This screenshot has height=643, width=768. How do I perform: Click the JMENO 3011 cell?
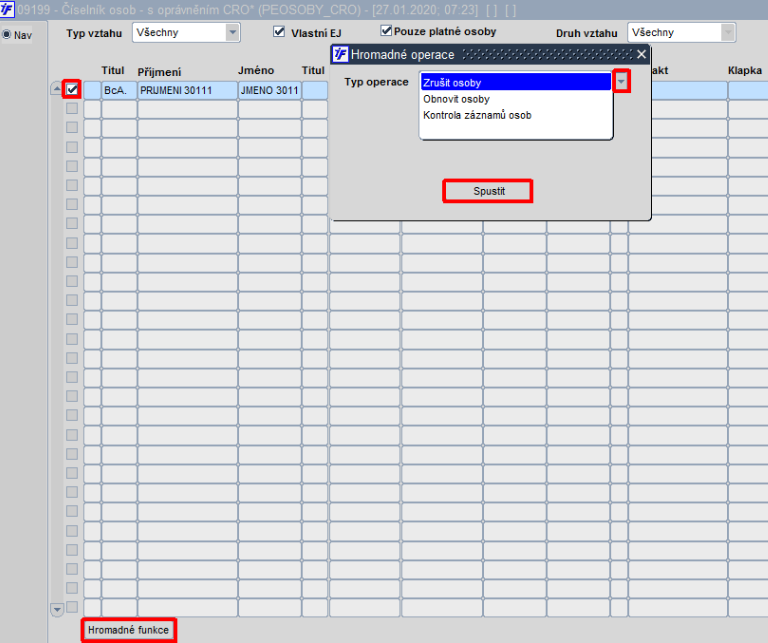(269, 91)
